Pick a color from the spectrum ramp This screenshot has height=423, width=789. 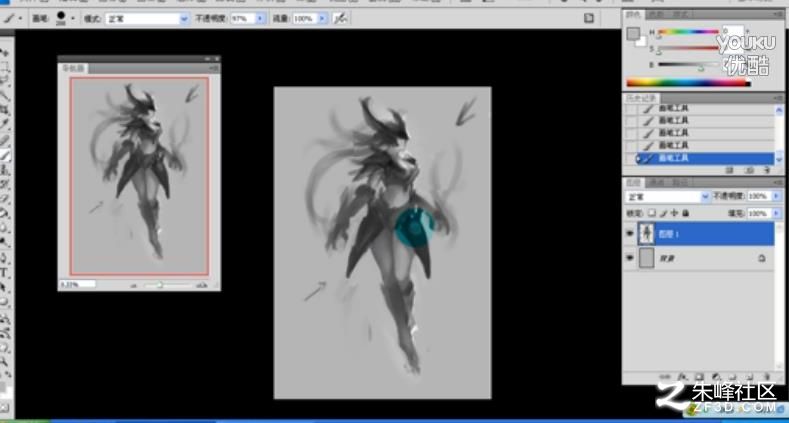[688, 83]
